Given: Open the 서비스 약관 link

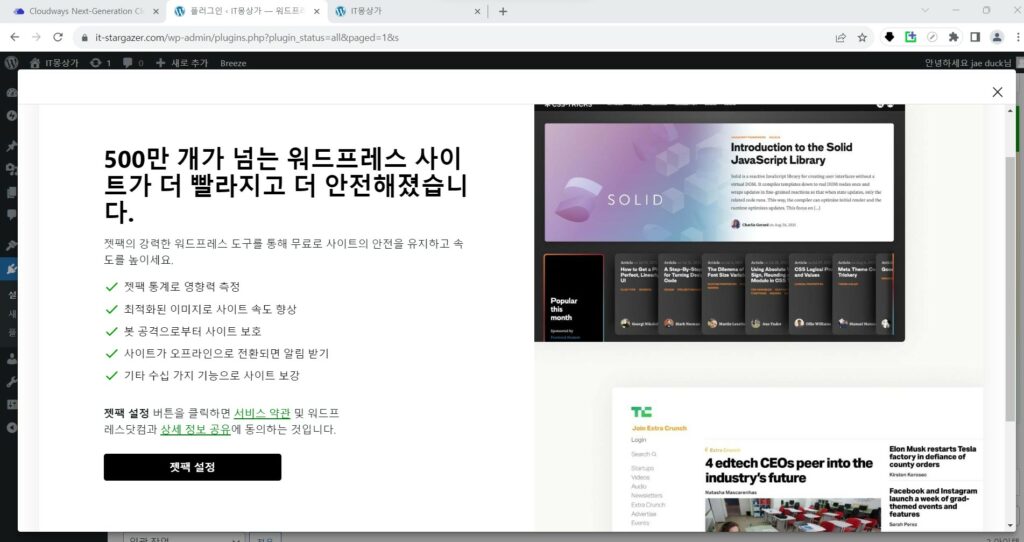Looking at the screenshot, I should tap(262, 413).
